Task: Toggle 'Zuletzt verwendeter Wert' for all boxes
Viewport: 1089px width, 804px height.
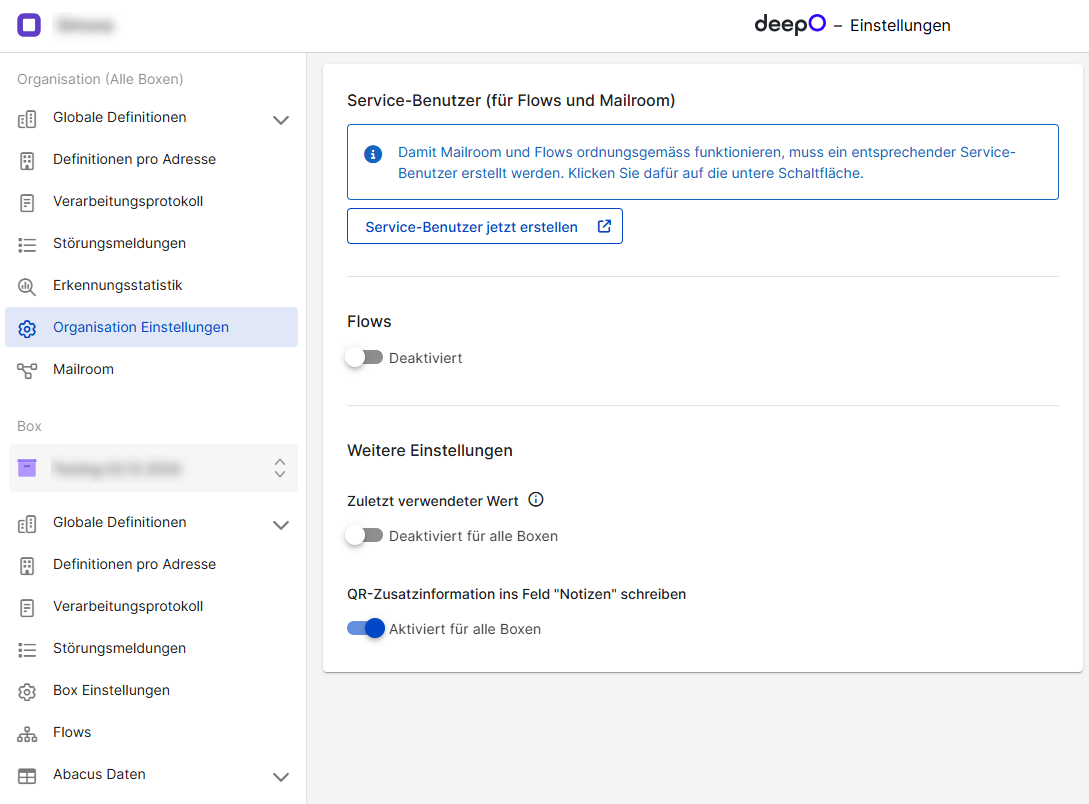Action: (365, 535)
